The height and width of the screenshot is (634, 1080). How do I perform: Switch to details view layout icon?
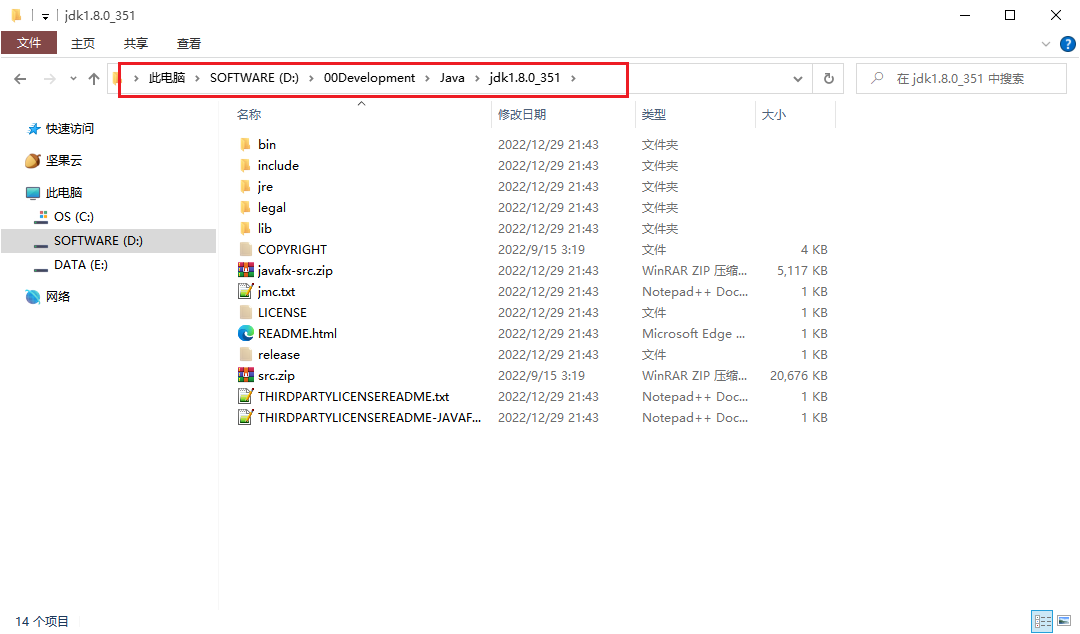(1042, 620)
